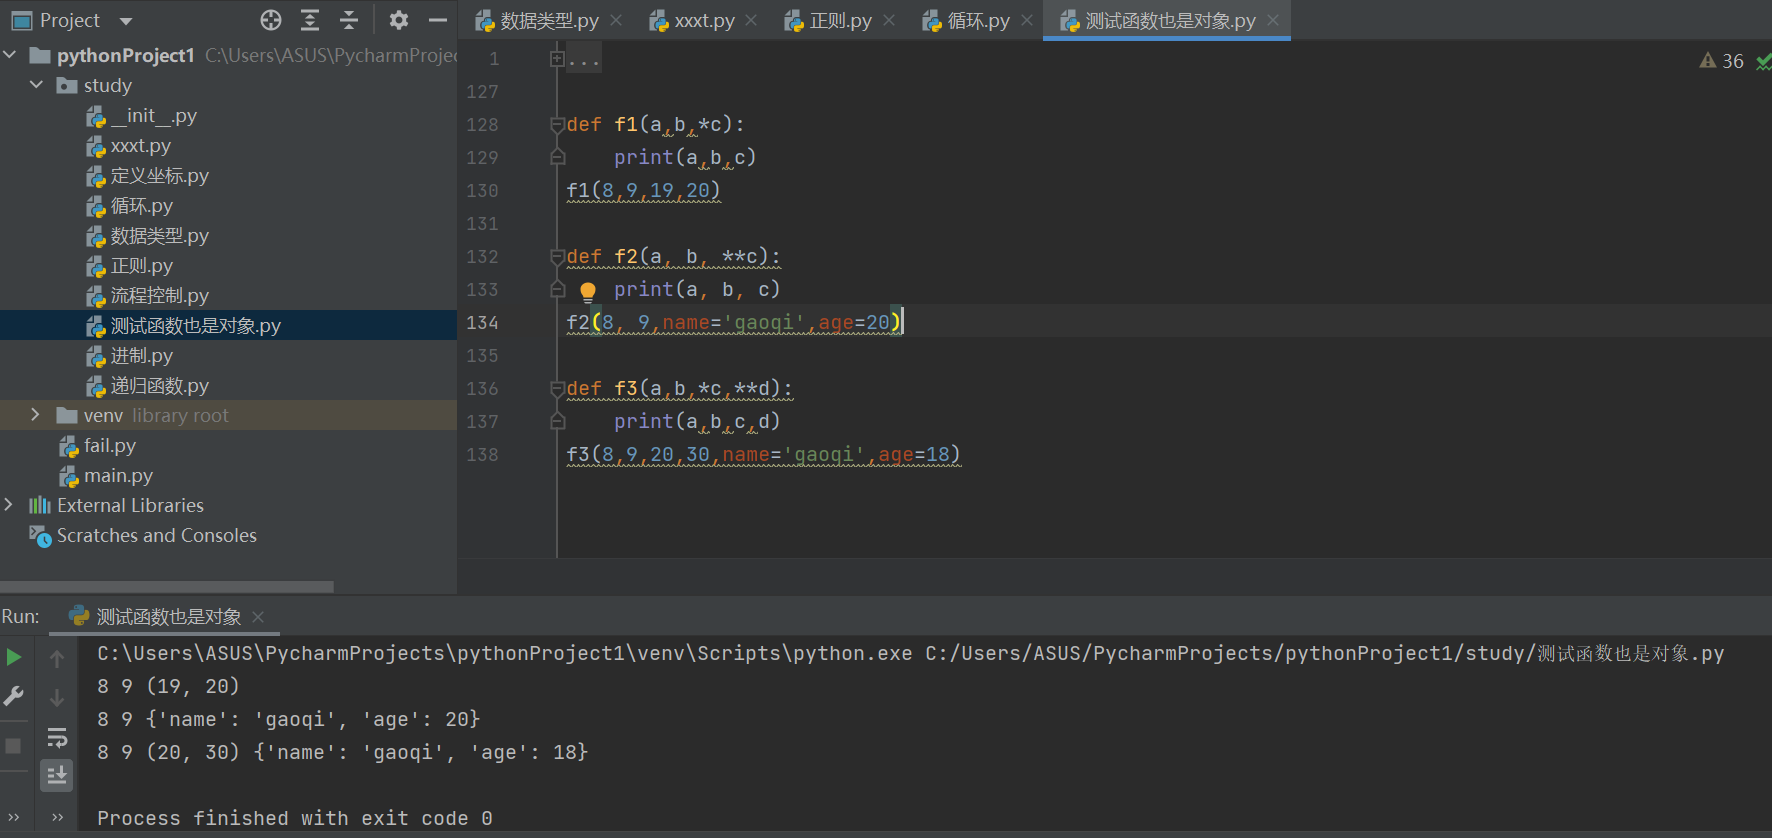Image resolution: width=1772 pixels, height=838 pixels.
Task: Close the 循环.py editor tab
Action: click(x=1027, y=20)
